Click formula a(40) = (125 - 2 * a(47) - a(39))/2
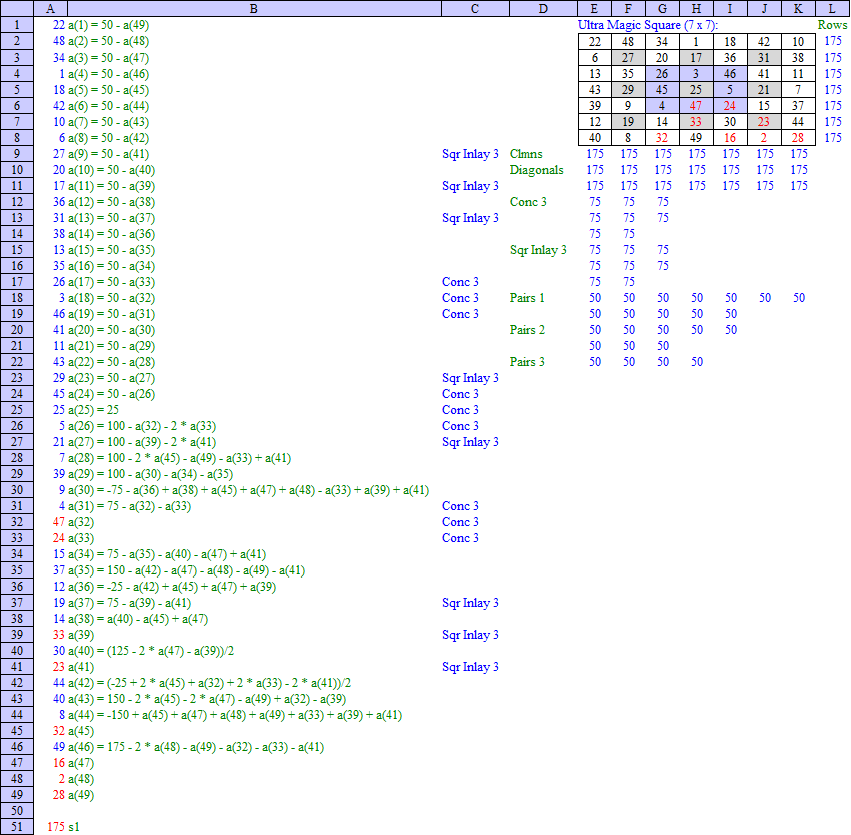 (151, 651)
